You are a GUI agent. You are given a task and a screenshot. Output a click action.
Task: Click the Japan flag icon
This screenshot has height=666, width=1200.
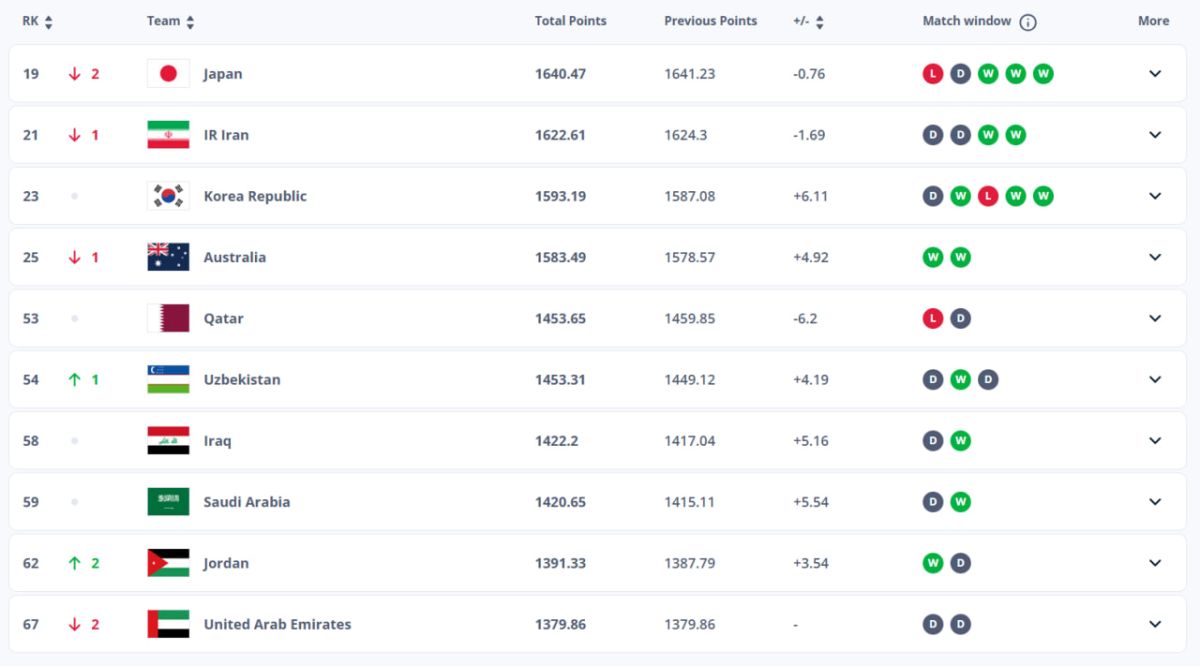168,73
